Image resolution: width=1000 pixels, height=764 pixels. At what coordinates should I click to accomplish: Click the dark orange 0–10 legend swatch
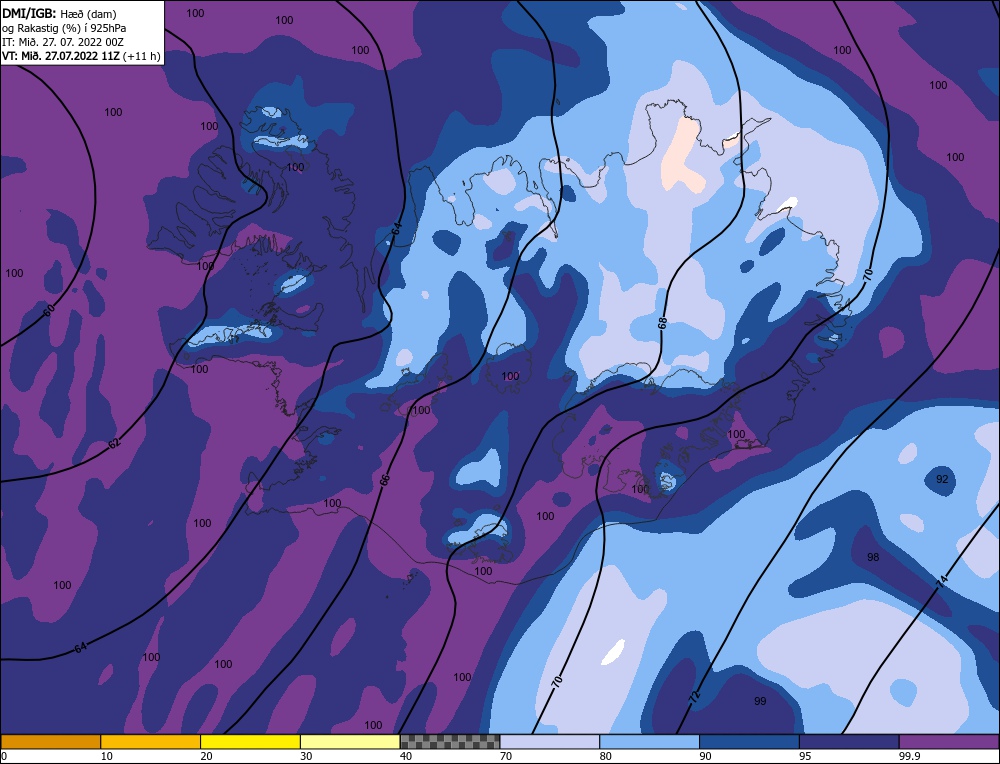(50, 742)
